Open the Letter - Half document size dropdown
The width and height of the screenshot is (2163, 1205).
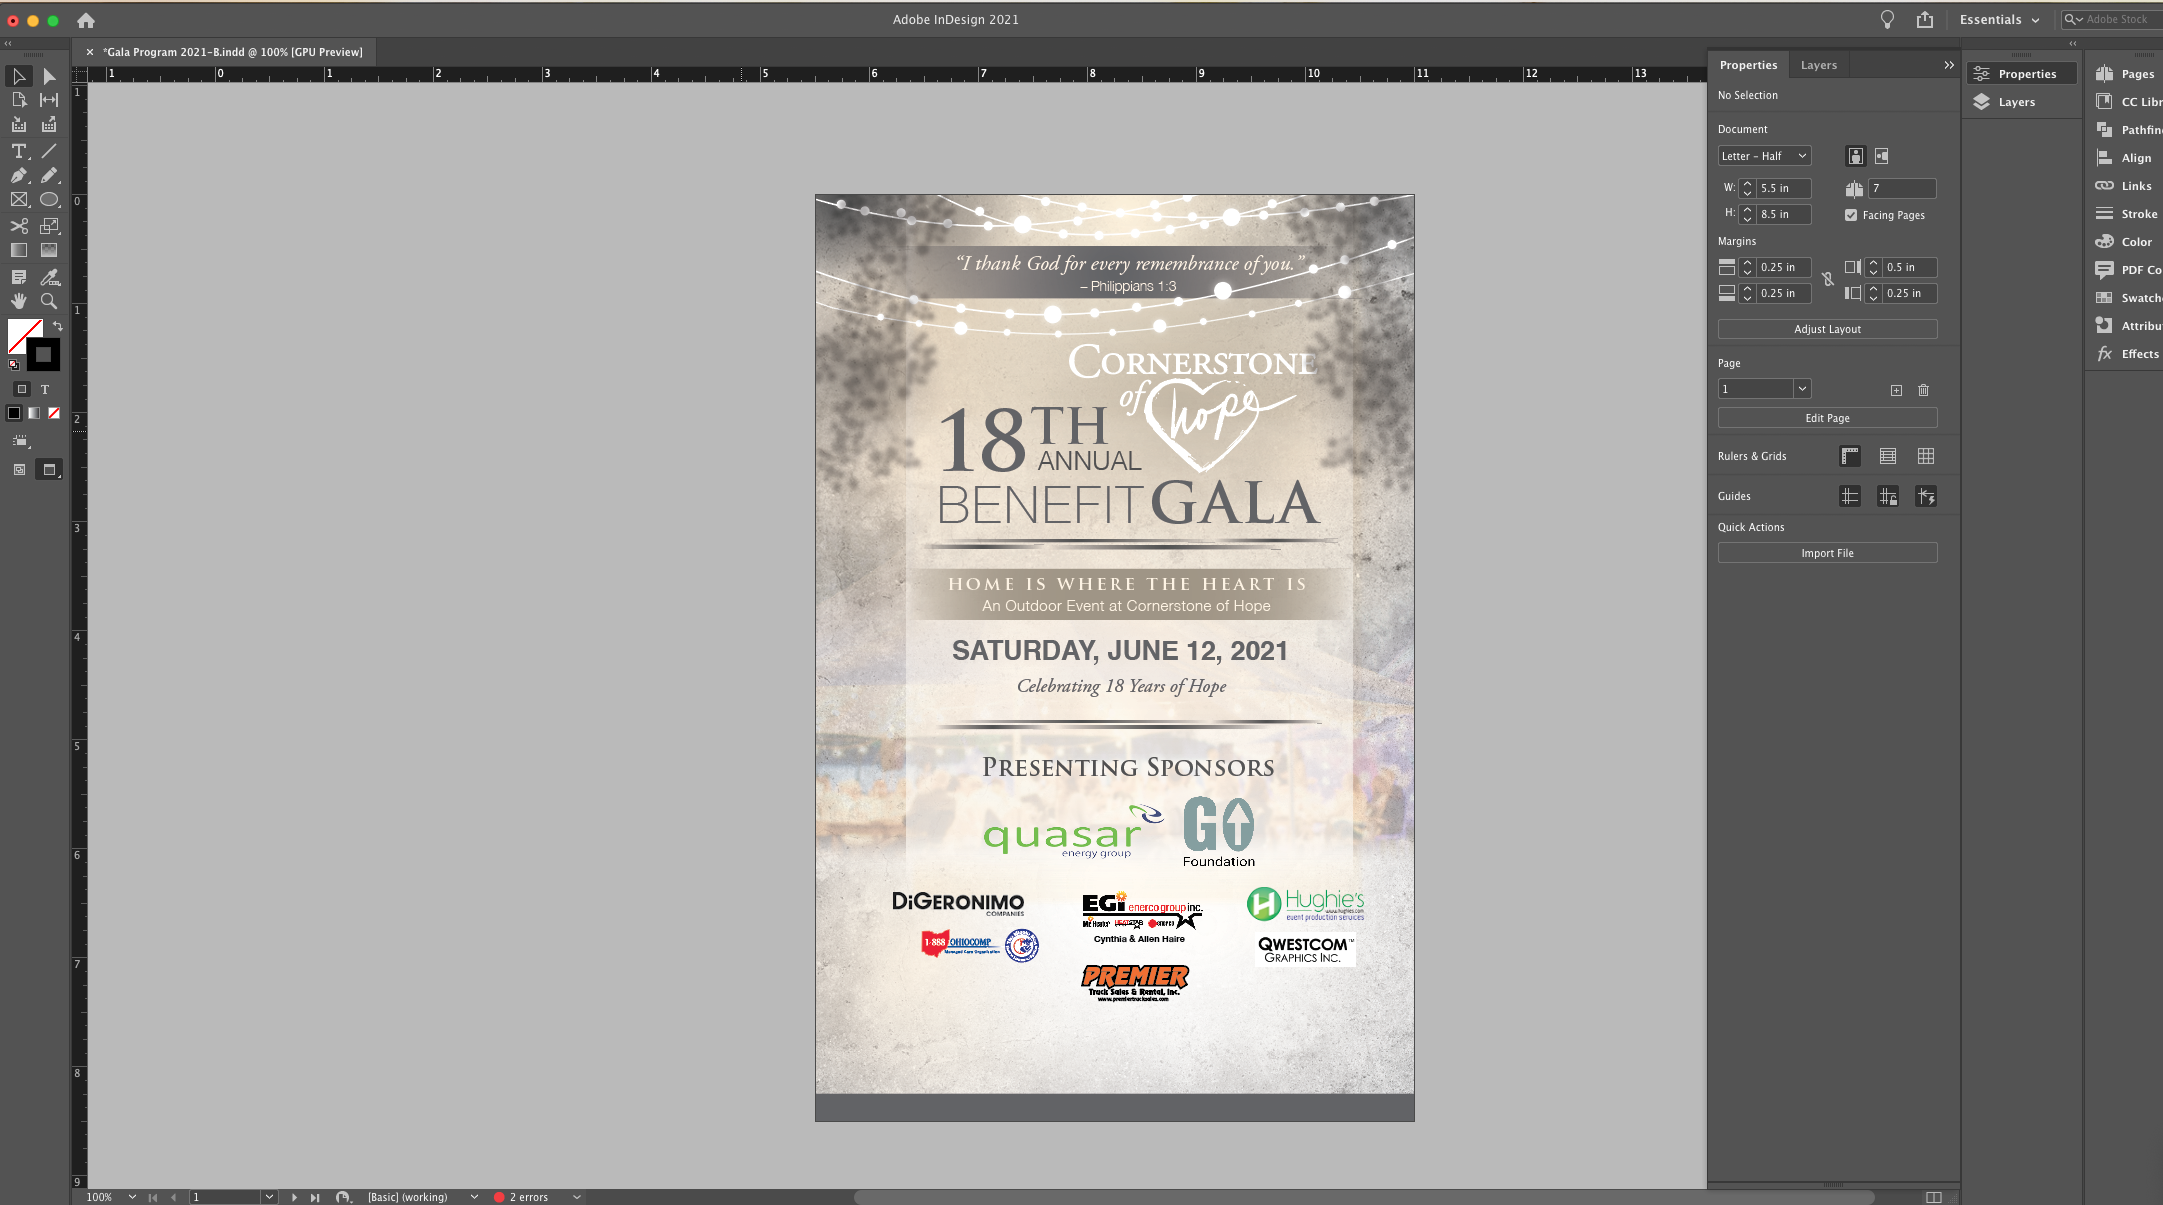[x=1764, y=156]
